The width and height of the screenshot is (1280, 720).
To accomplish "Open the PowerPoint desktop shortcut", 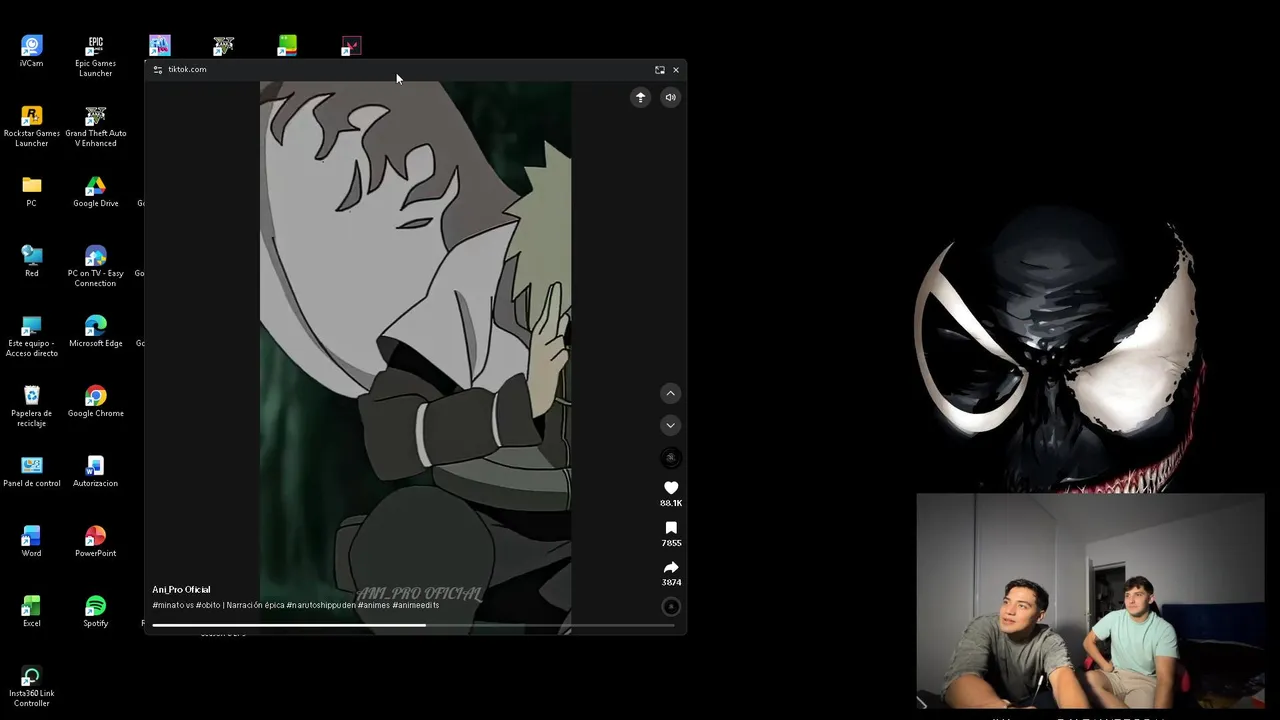I will (95, 541).
